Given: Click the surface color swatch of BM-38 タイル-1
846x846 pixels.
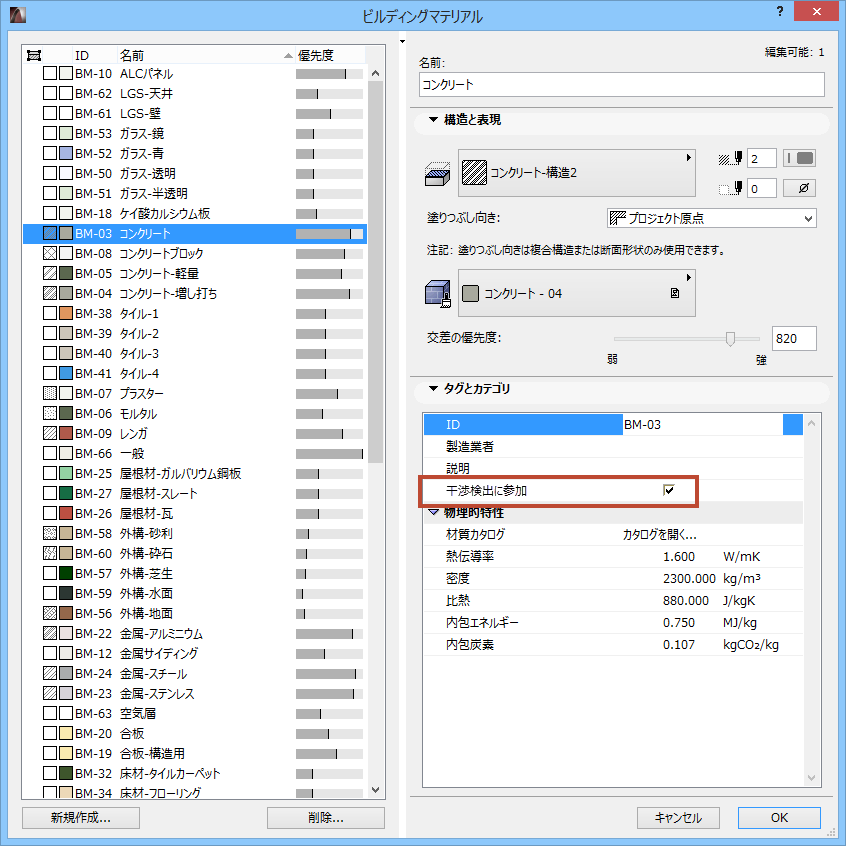Looking at the screenshot, I should (x=66, y=313).
